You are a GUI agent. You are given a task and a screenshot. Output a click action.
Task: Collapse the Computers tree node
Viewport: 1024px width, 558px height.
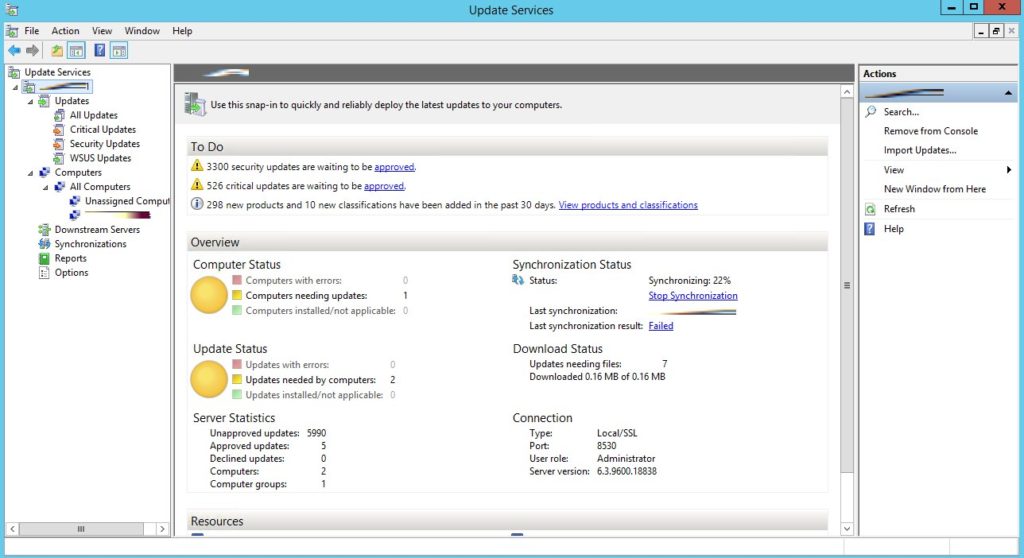point(30,173)
